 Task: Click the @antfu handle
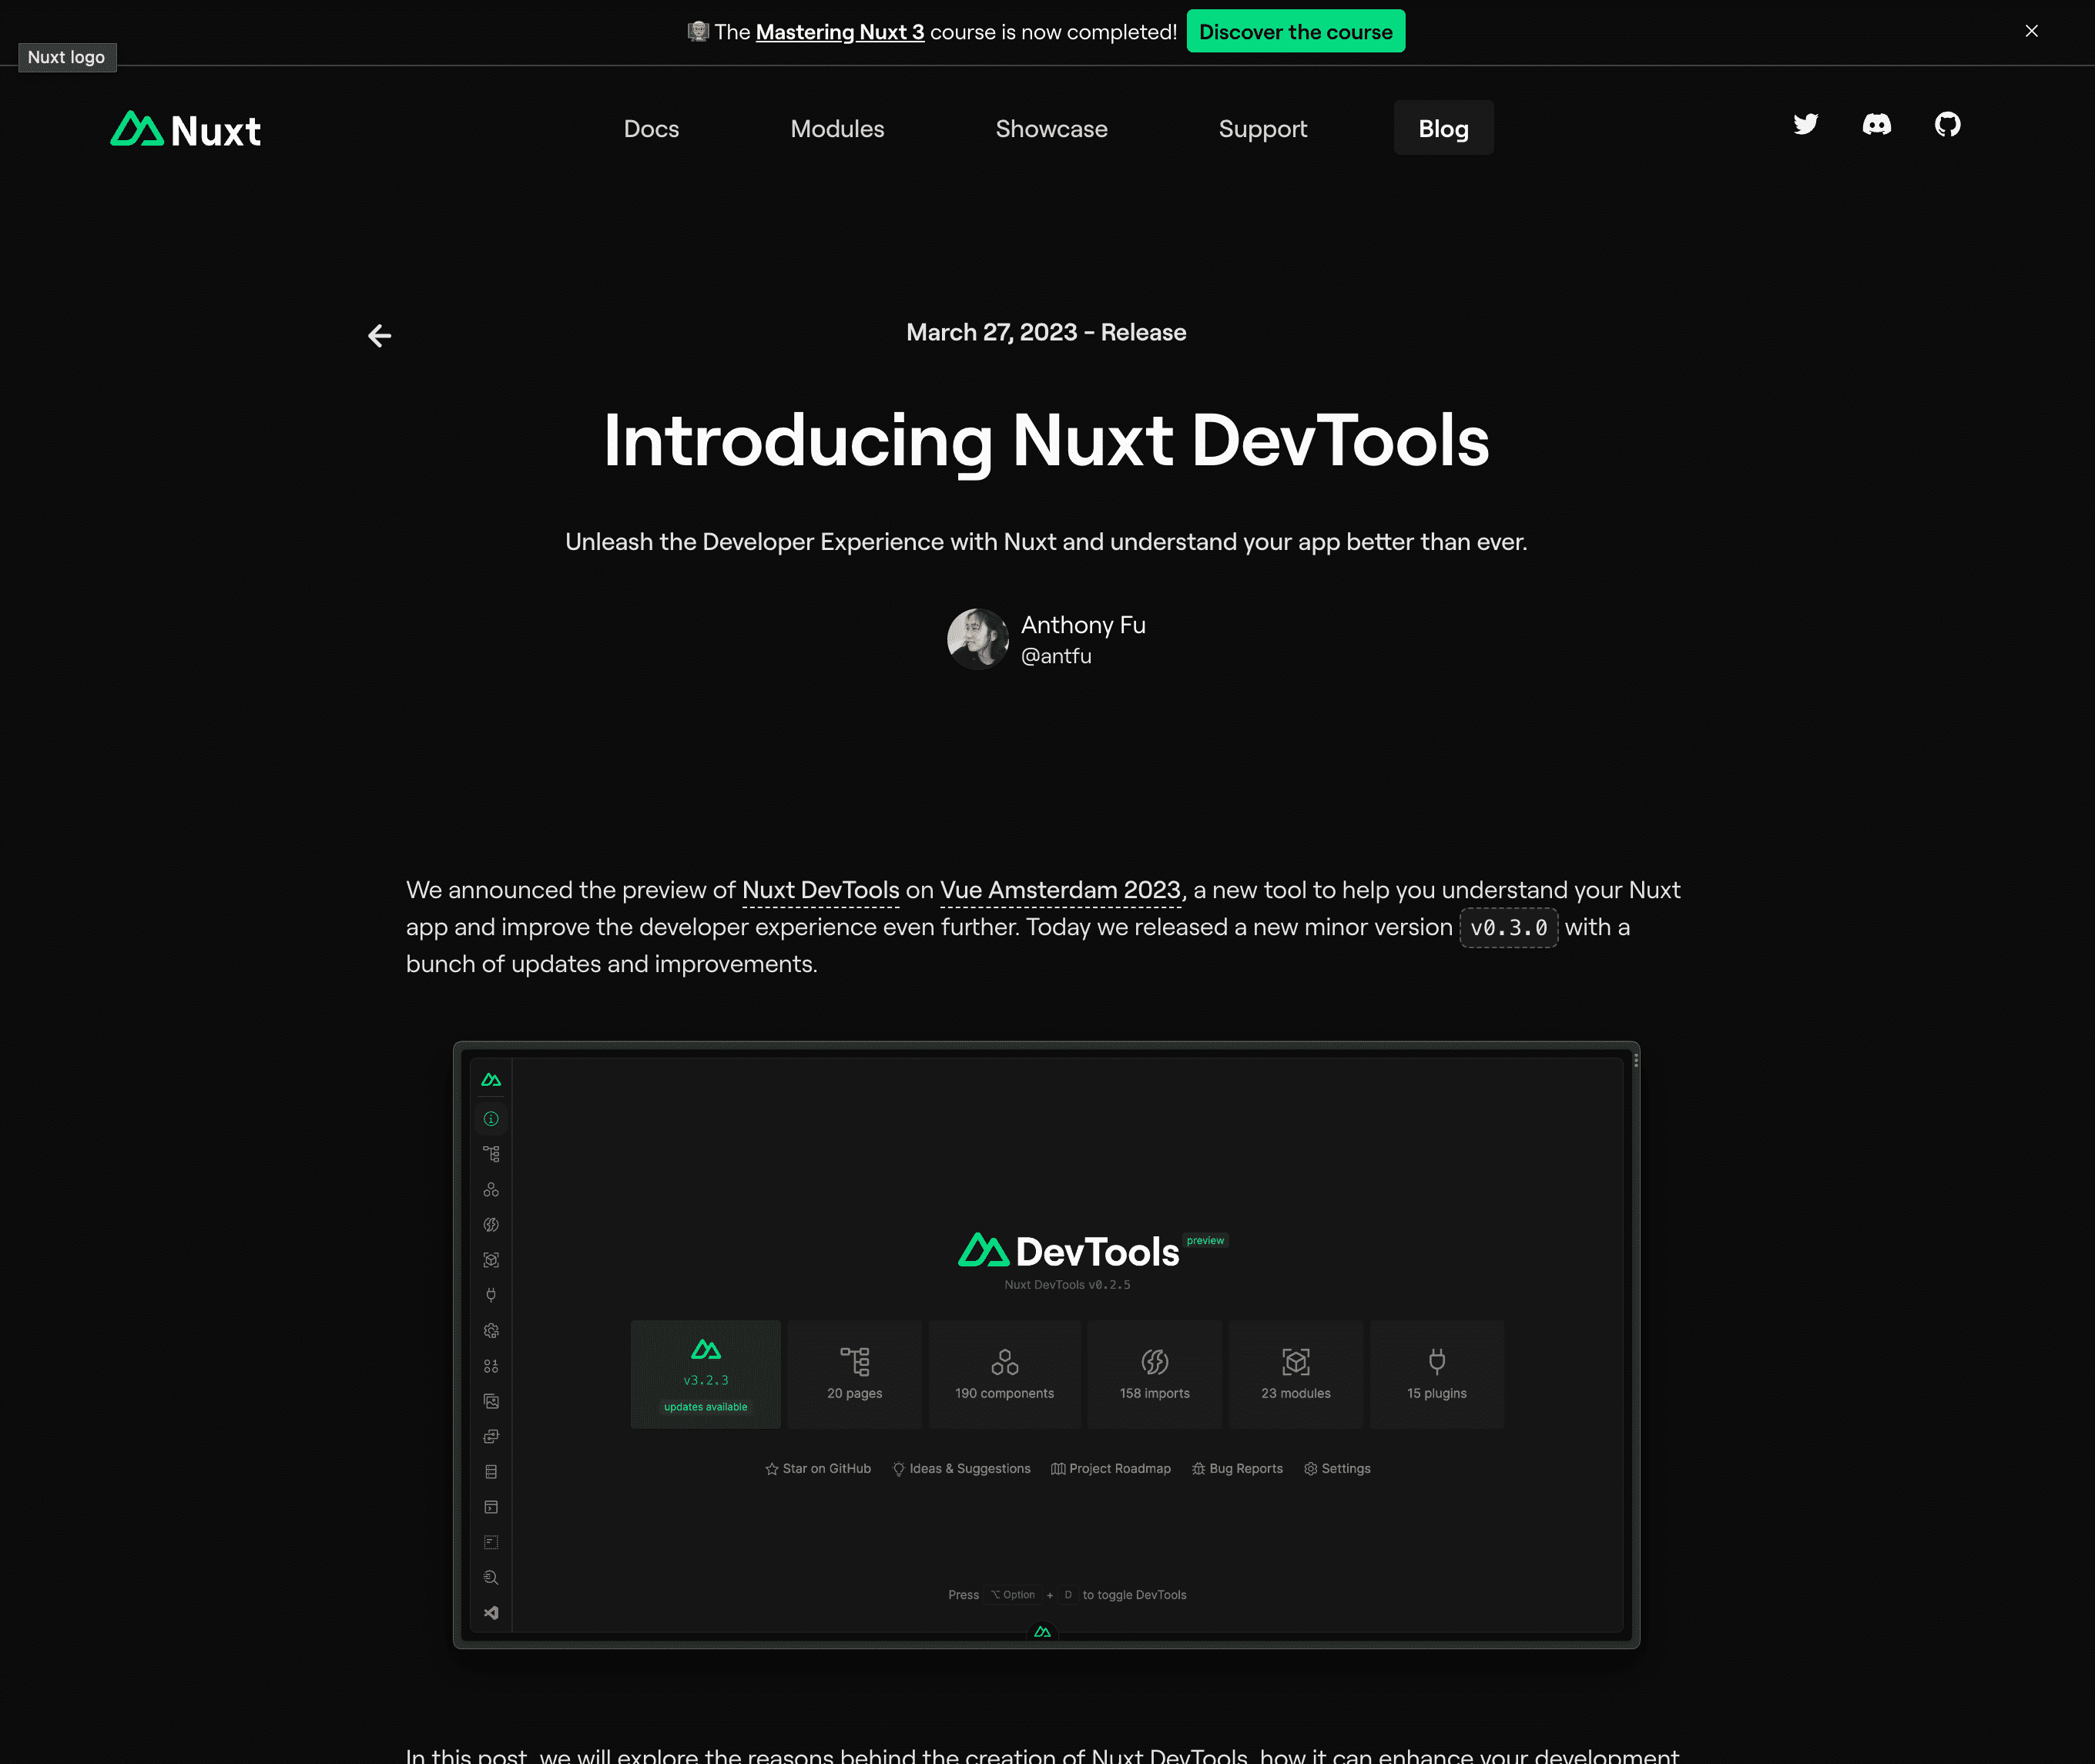1056,656
